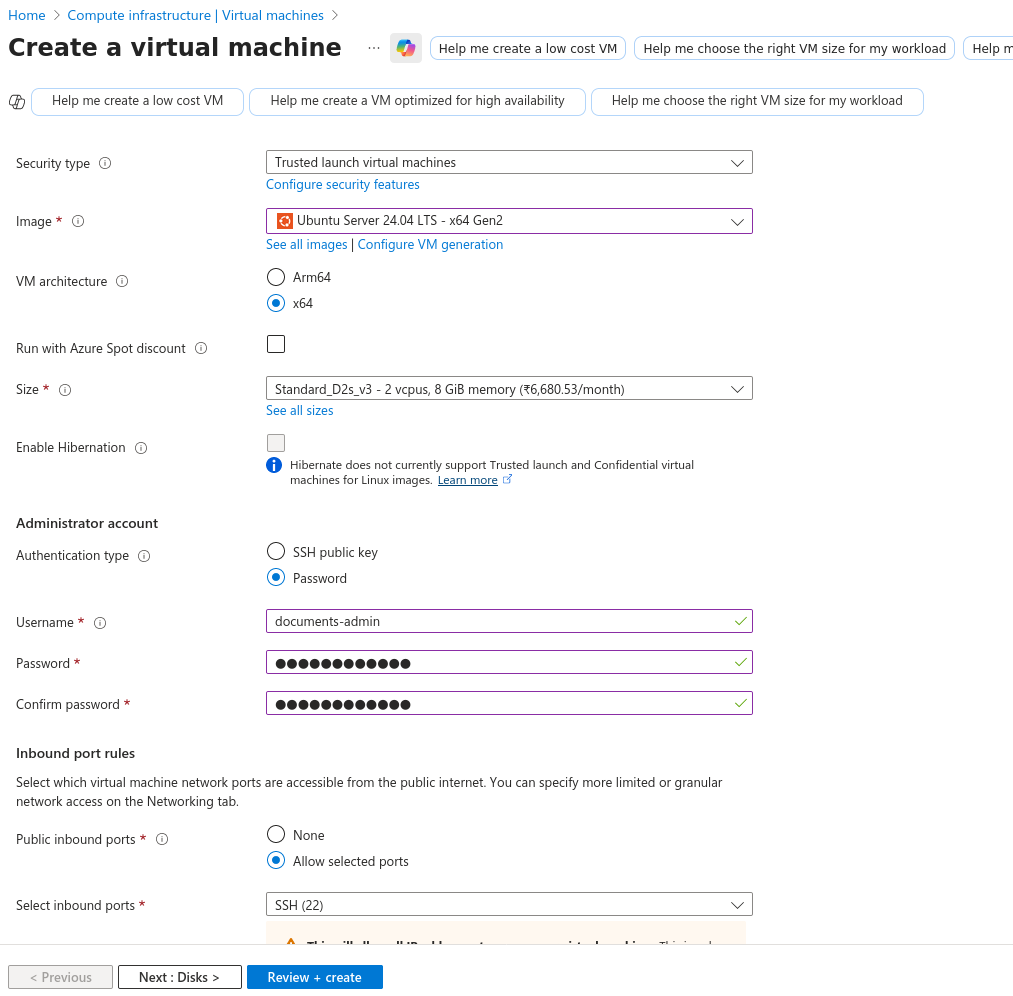The width and height of the screenshot is (1013, 996).
Task: Select None for public inbound ports
Action: pos(276,834)
